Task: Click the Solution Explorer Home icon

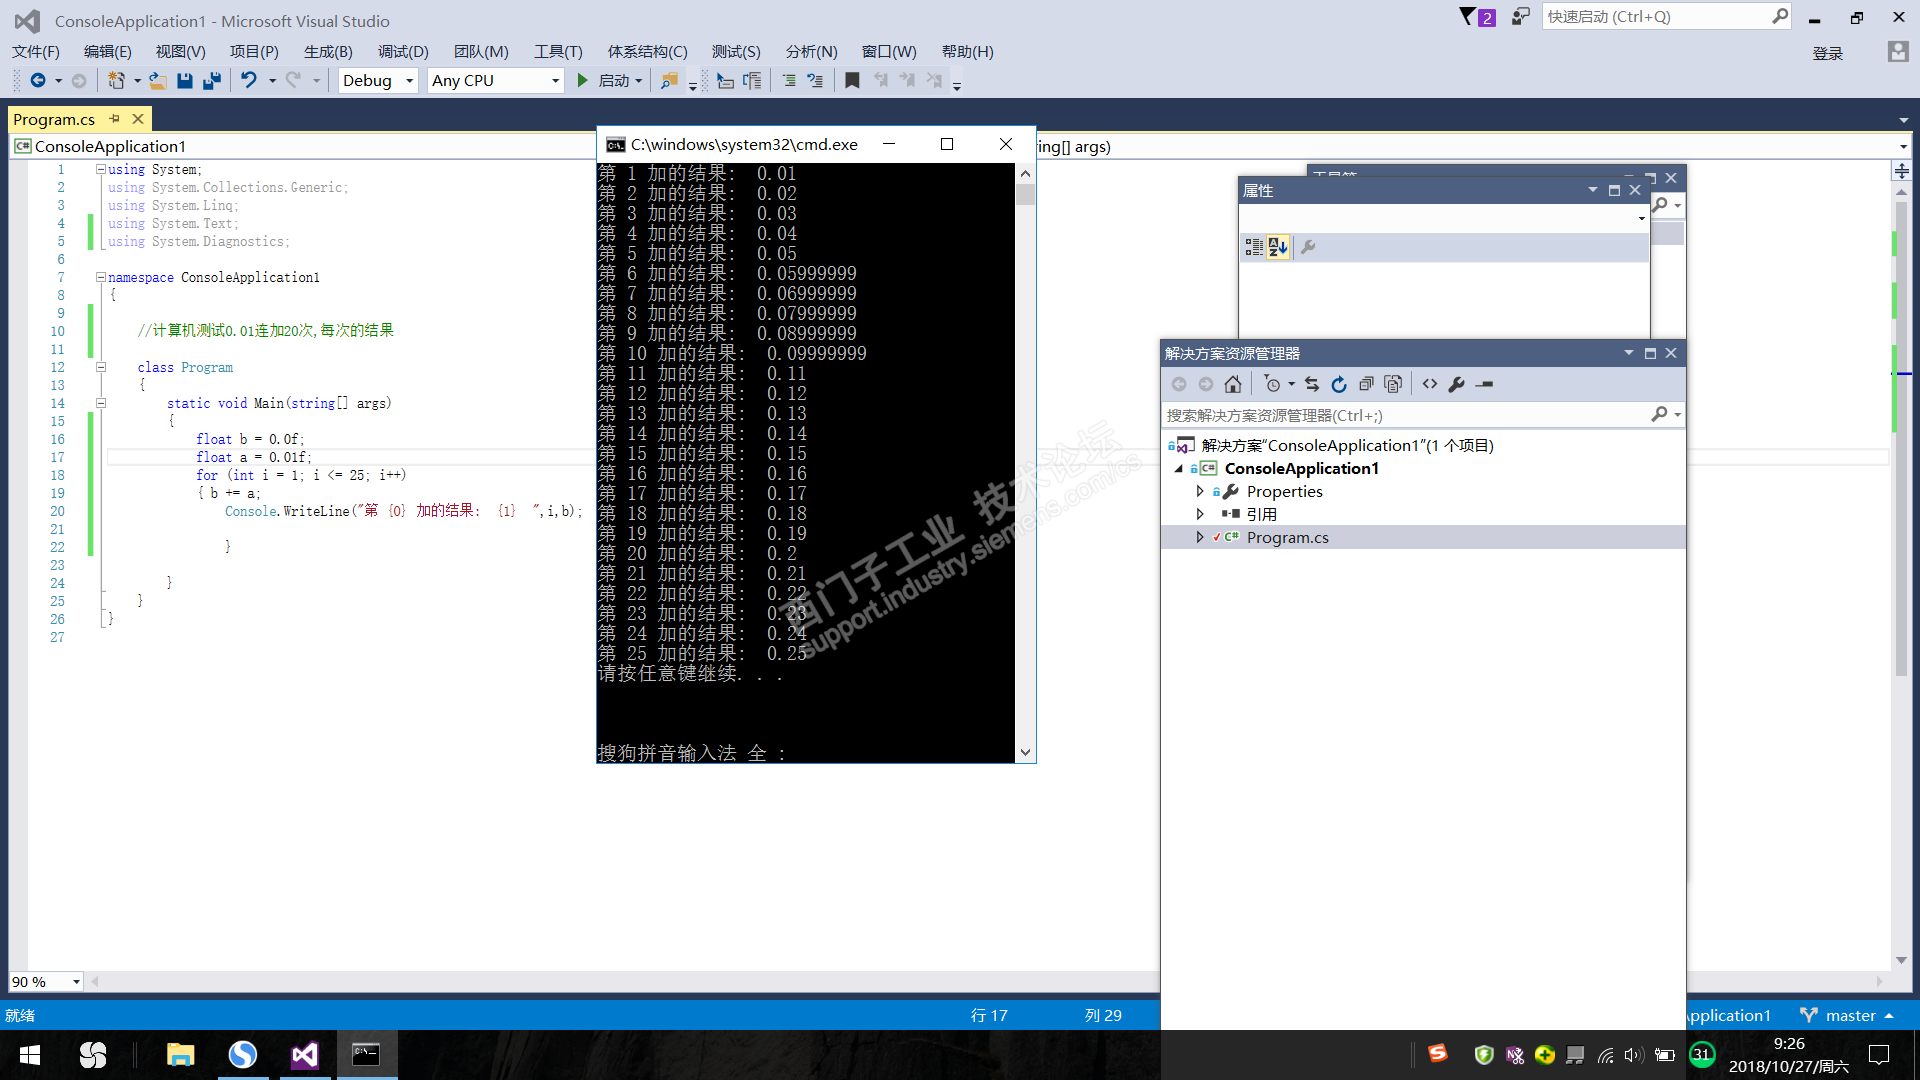Action: 1233,384
